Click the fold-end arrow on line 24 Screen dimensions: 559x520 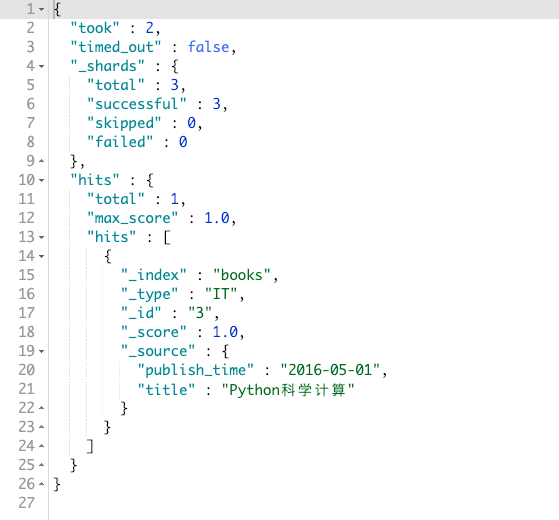pos(42,446)
